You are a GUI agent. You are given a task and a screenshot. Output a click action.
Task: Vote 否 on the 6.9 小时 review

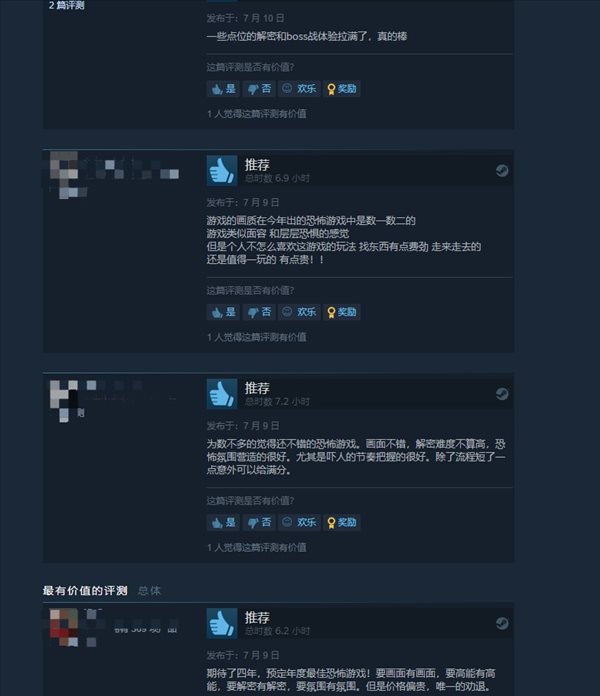coord(259,312)
